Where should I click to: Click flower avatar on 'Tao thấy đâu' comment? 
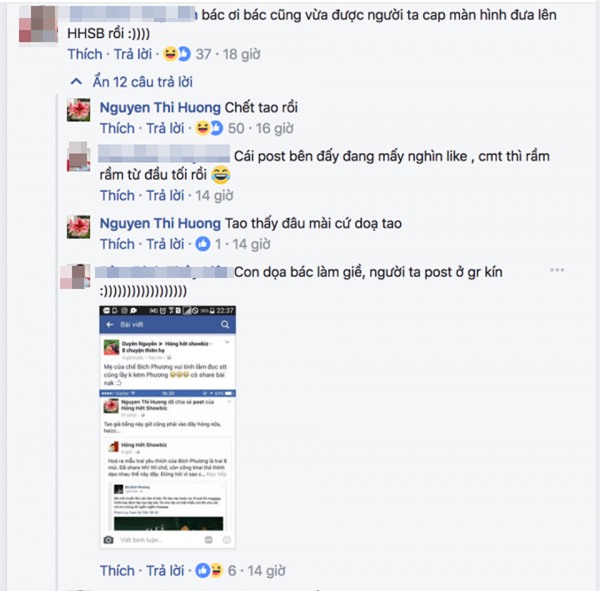[x=78, y=227]
